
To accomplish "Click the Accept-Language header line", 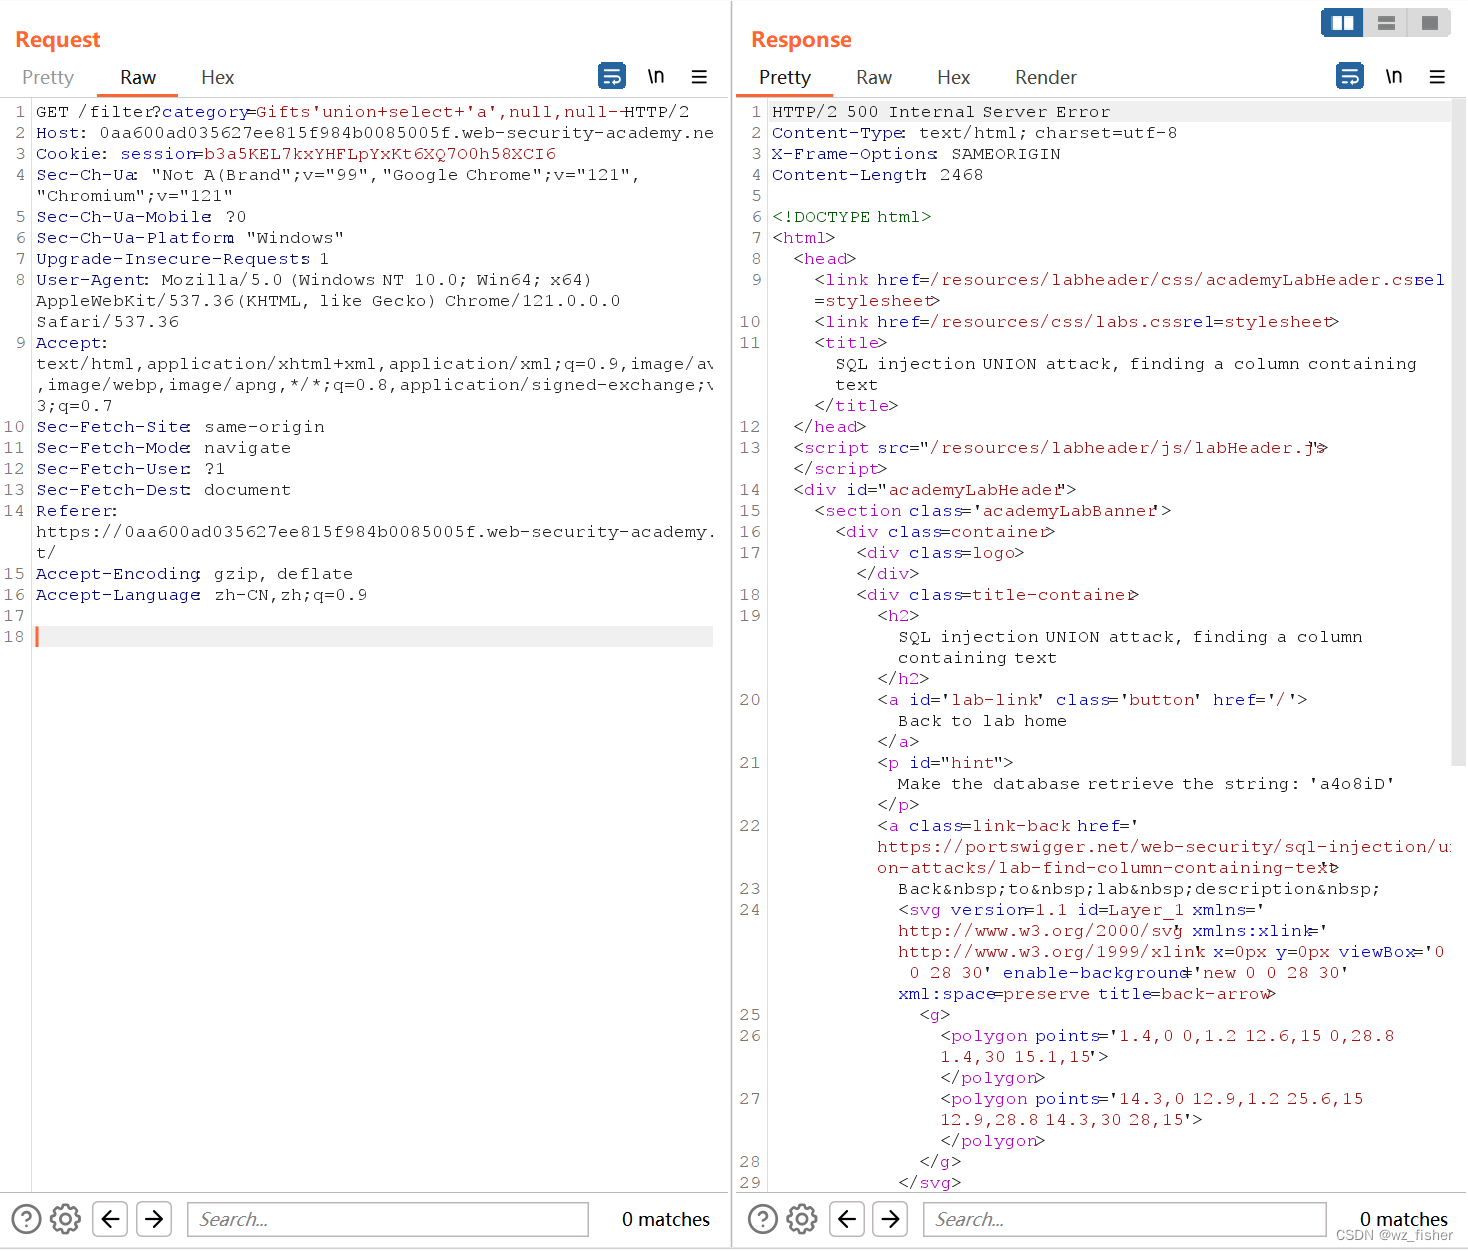I will click(x=201, y=595).
